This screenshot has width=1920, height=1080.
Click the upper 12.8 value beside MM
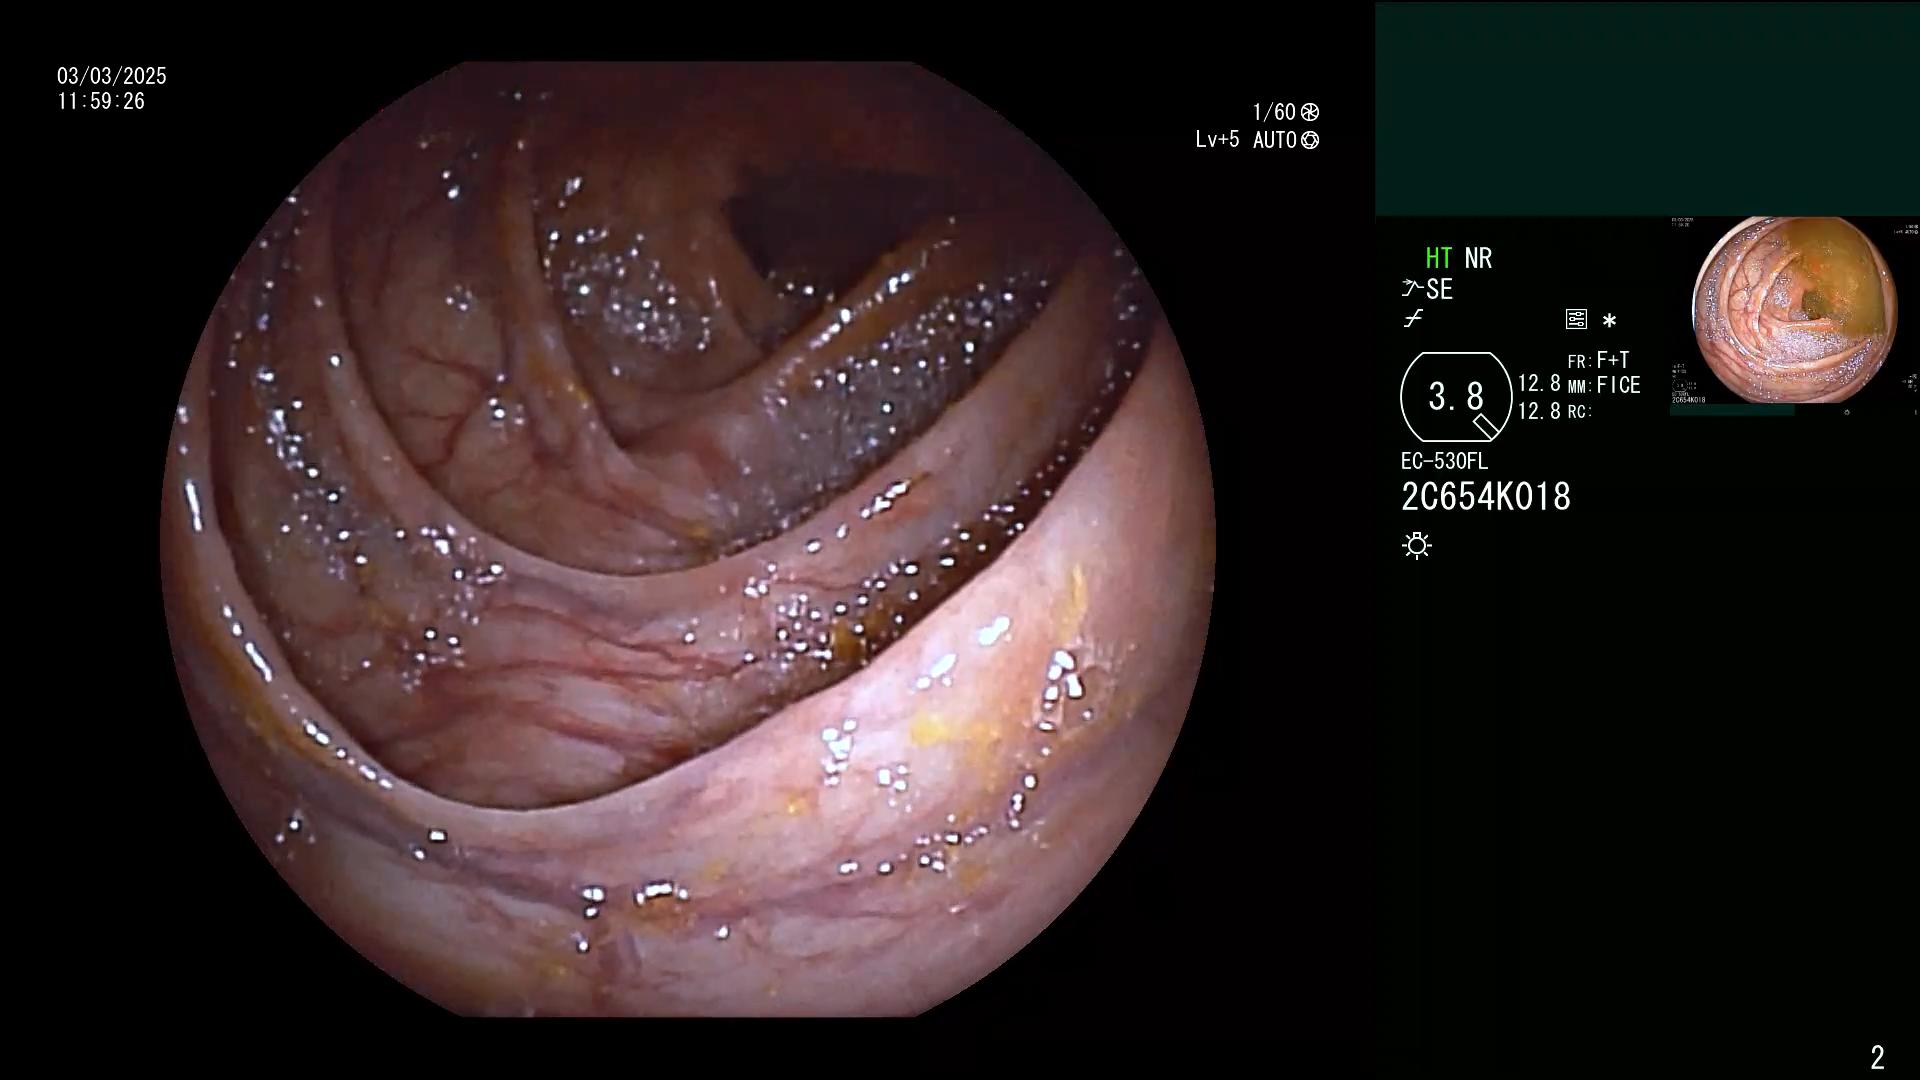point(1539,384)
